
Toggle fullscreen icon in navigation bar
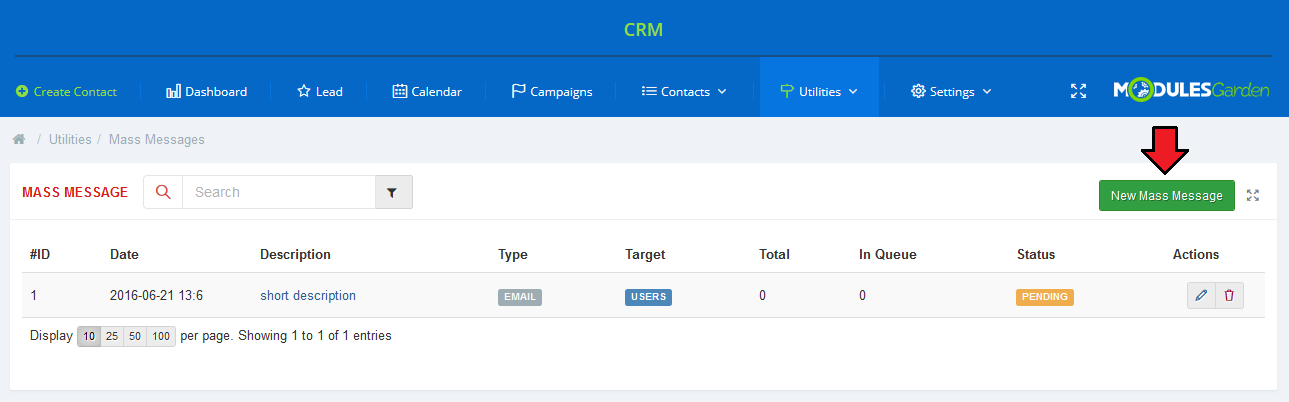[1078, 91]
